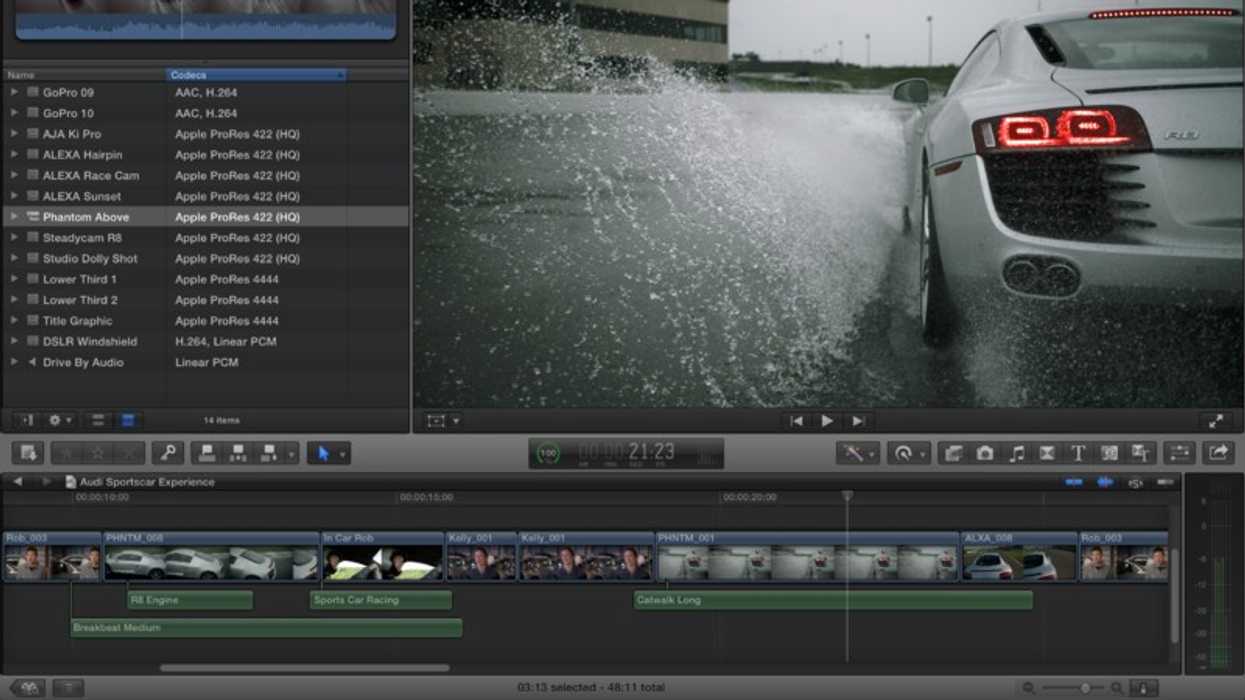Select the Catwalk Long audio clip
Viewport: 1245px width, 700px height.
tap(833, 600)
